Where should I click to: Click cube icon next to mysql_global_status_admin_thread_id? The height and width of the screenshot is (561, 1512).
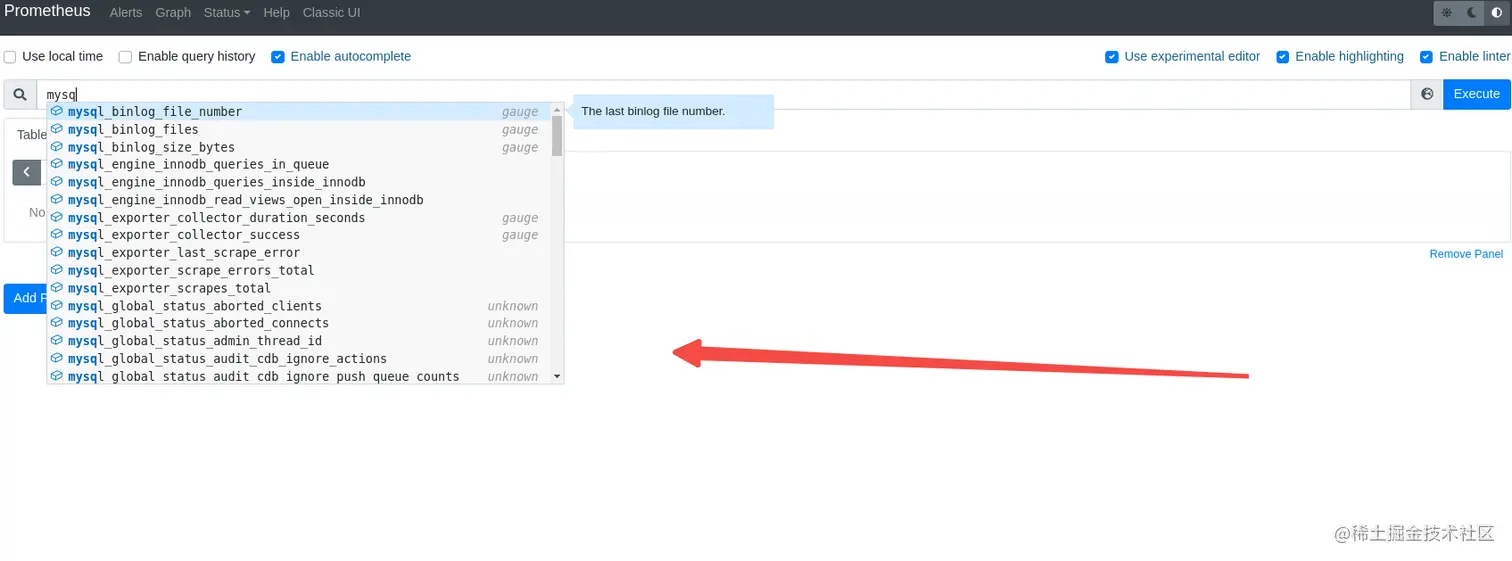pyautogui.click(x=57, y=341)
